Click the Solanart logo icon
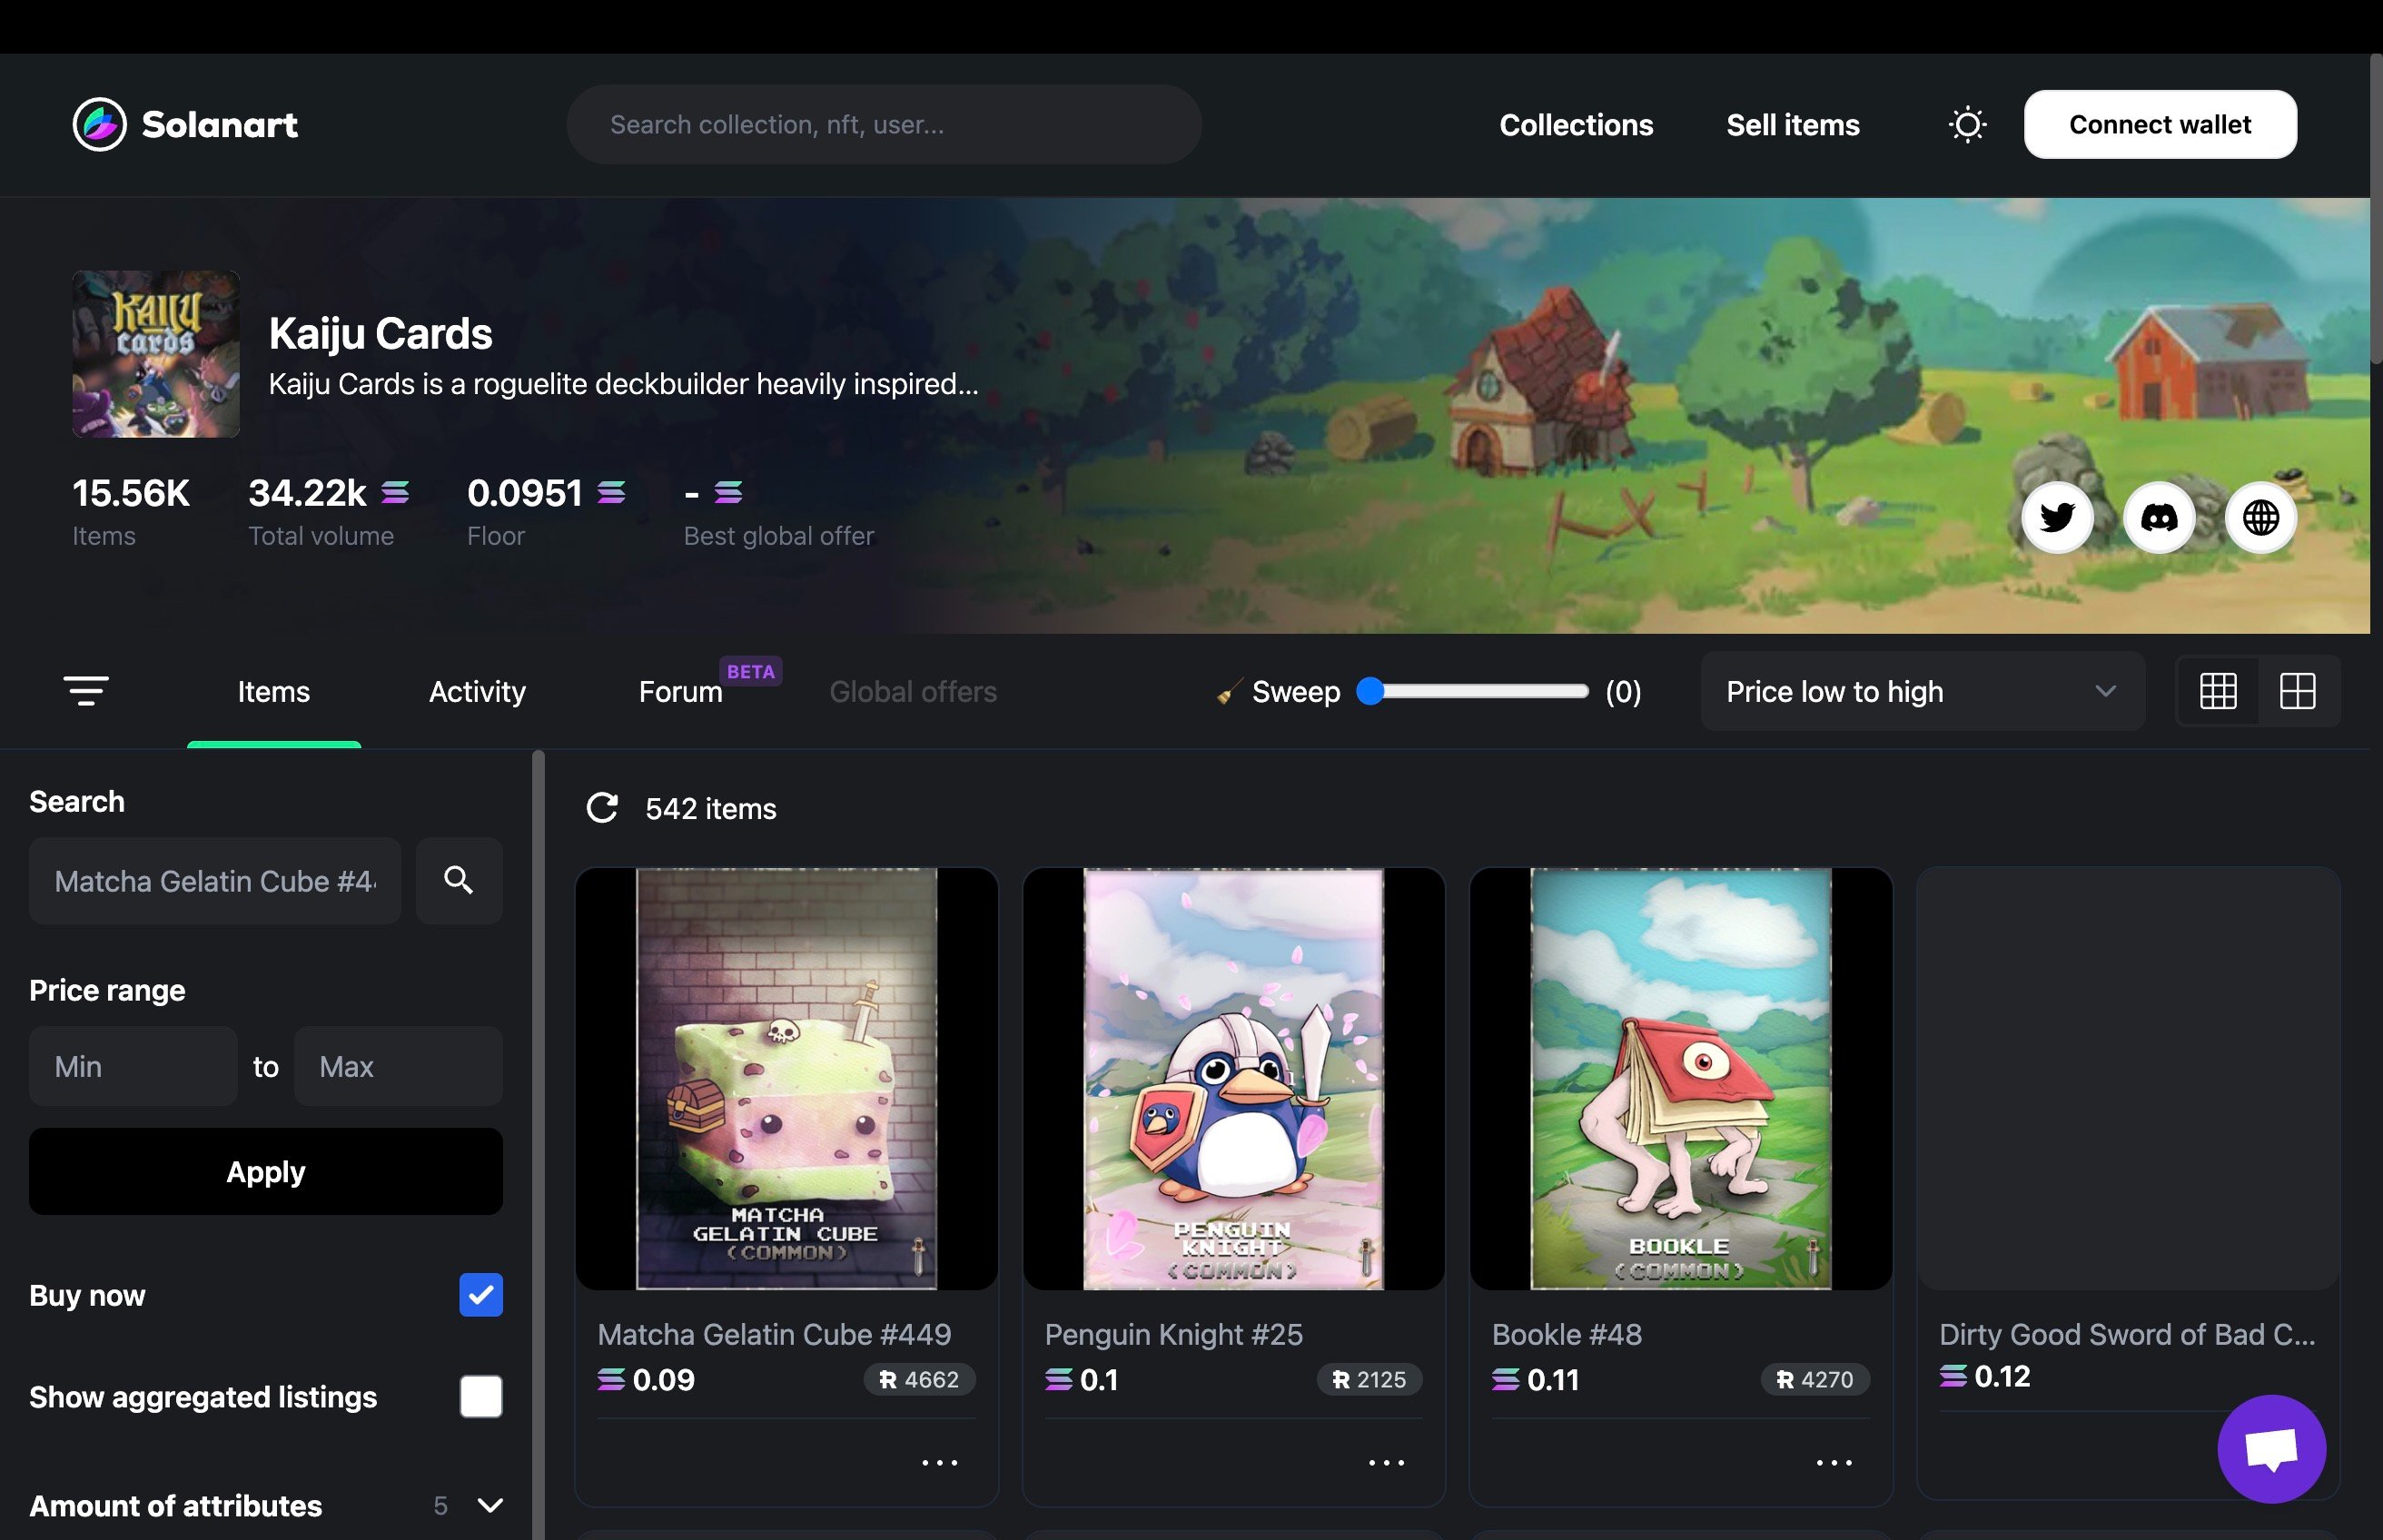This screenshot has width=2383, height=1540. point(99,124)
